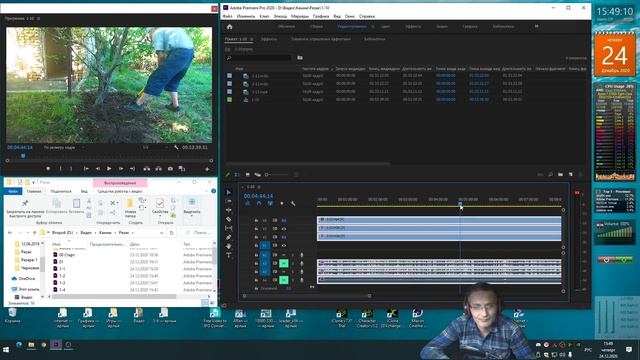Image resolution: width=640 pixels, height=360 pixels.
Task: Go up one folder in Explorer
Action: click(35, 233)
